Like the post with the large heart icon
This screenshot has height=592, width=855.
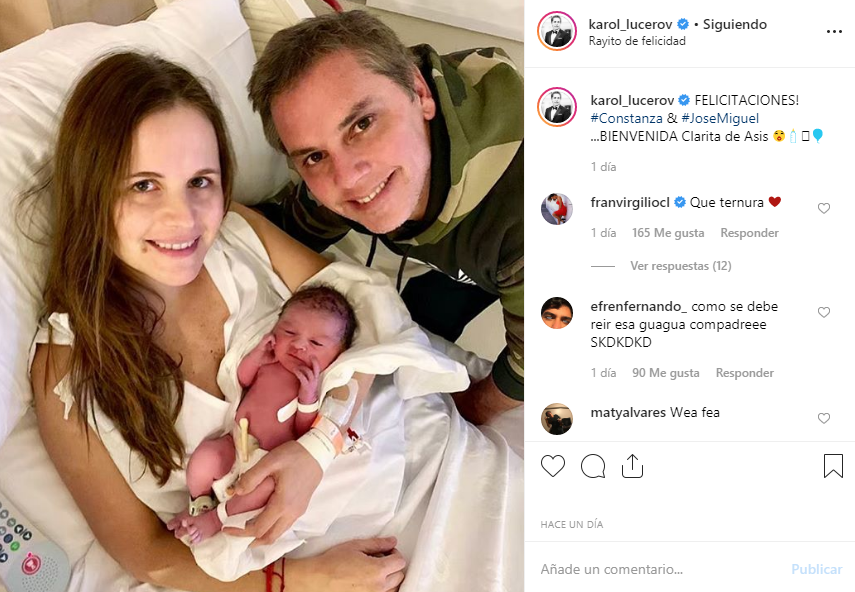pos(552,467)
